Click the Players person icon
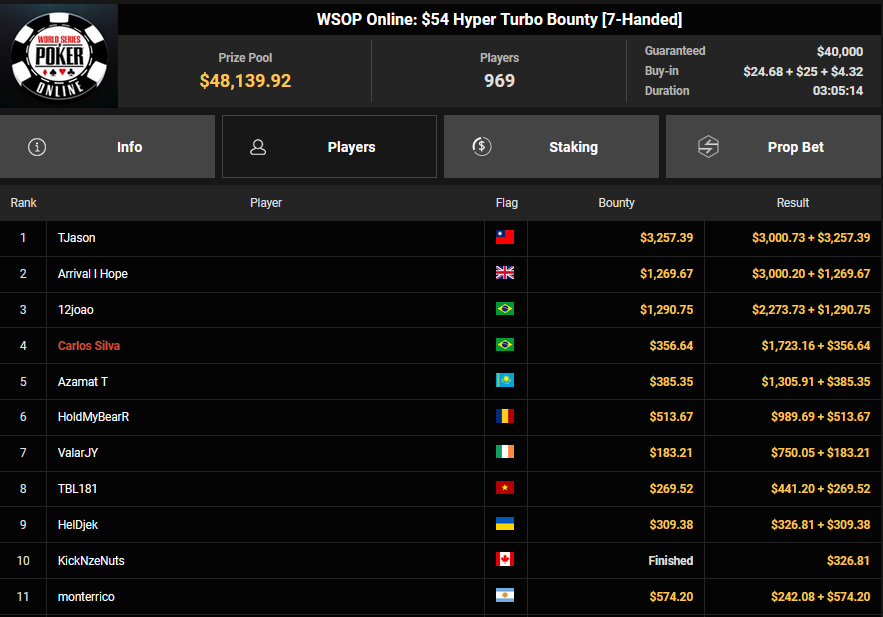This screenshot has width=883, height=617. click(x=258, y=147)
